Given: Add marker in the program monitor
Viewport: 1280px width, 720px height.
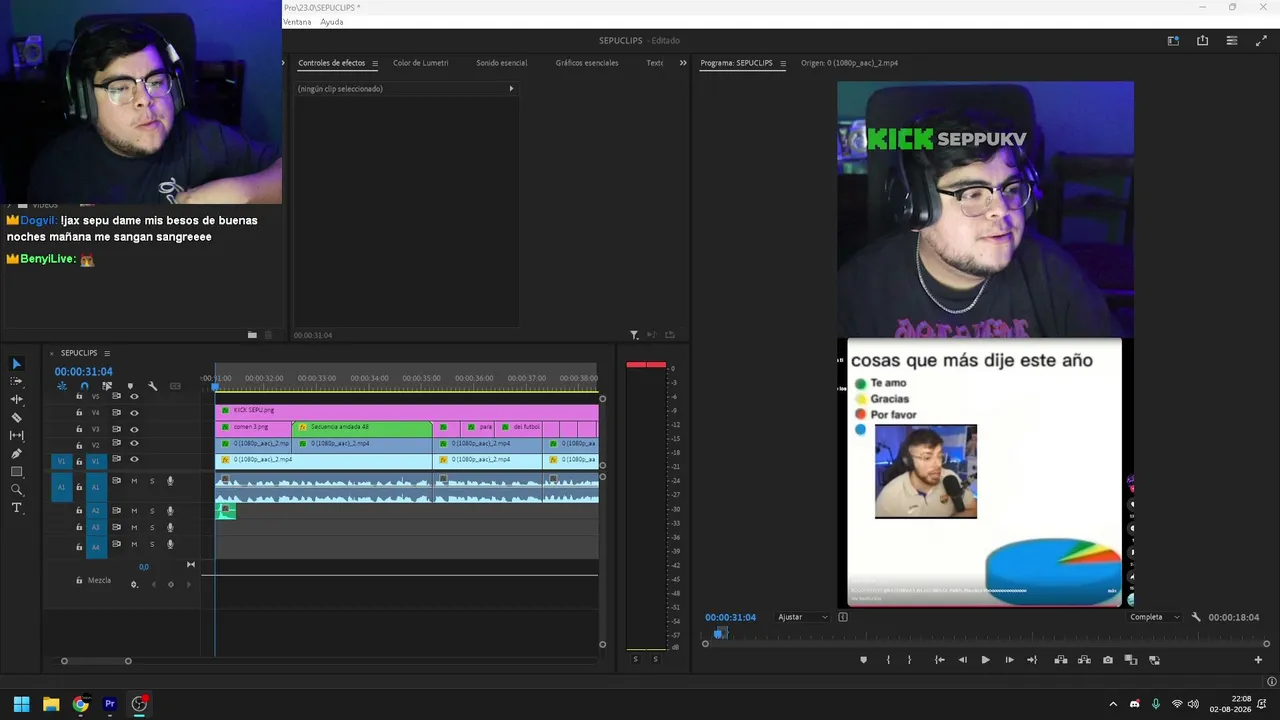Looking at the screenshot, I should click(864, 660).
